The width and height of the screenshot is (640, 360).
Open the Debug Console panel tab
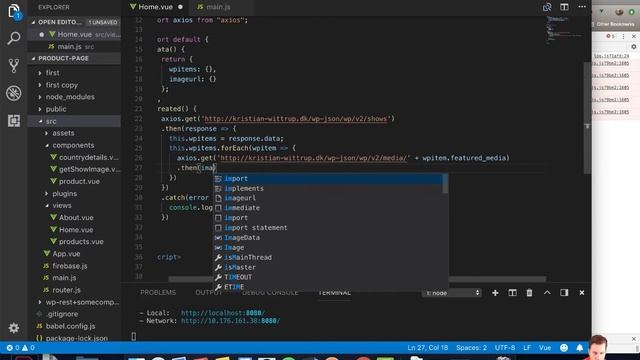point(270,293)
